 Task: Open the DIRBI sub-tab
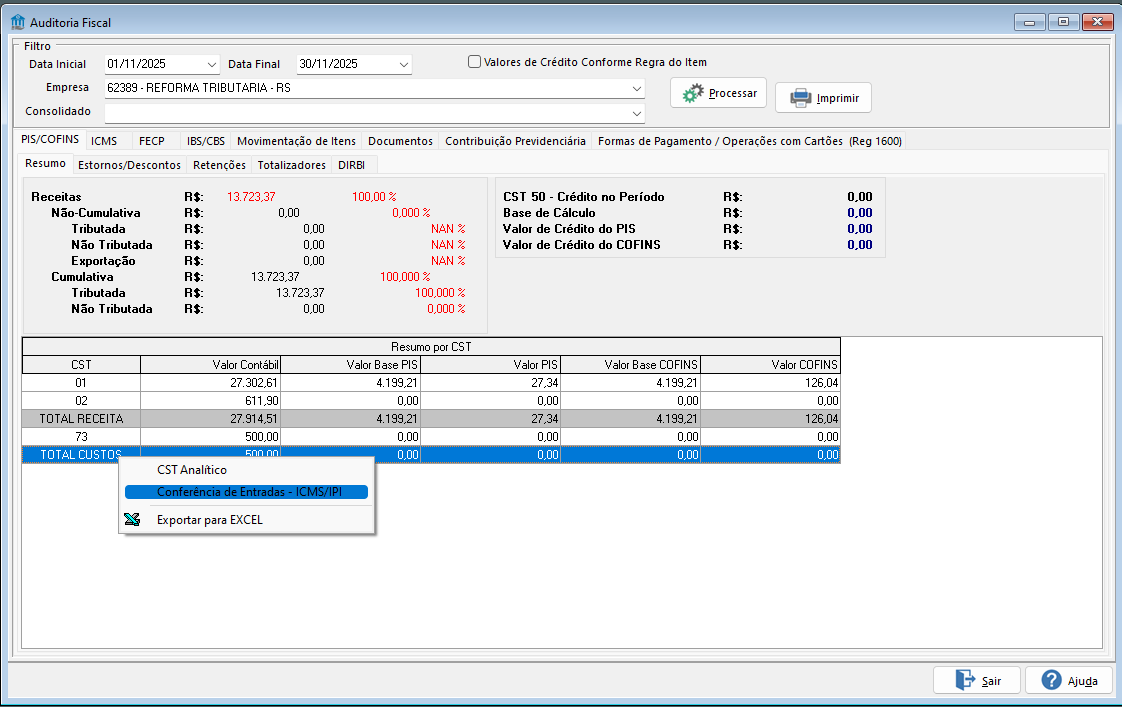coord(352,165)
